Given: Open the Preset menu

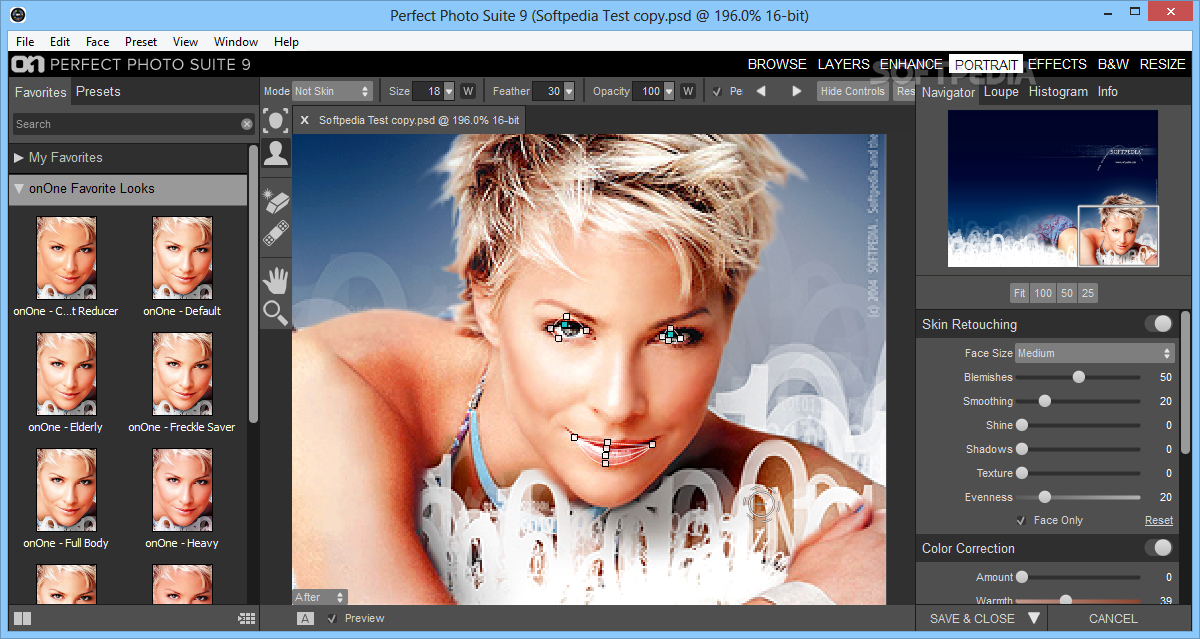Looking at the screenshot, I should [141, 42].
